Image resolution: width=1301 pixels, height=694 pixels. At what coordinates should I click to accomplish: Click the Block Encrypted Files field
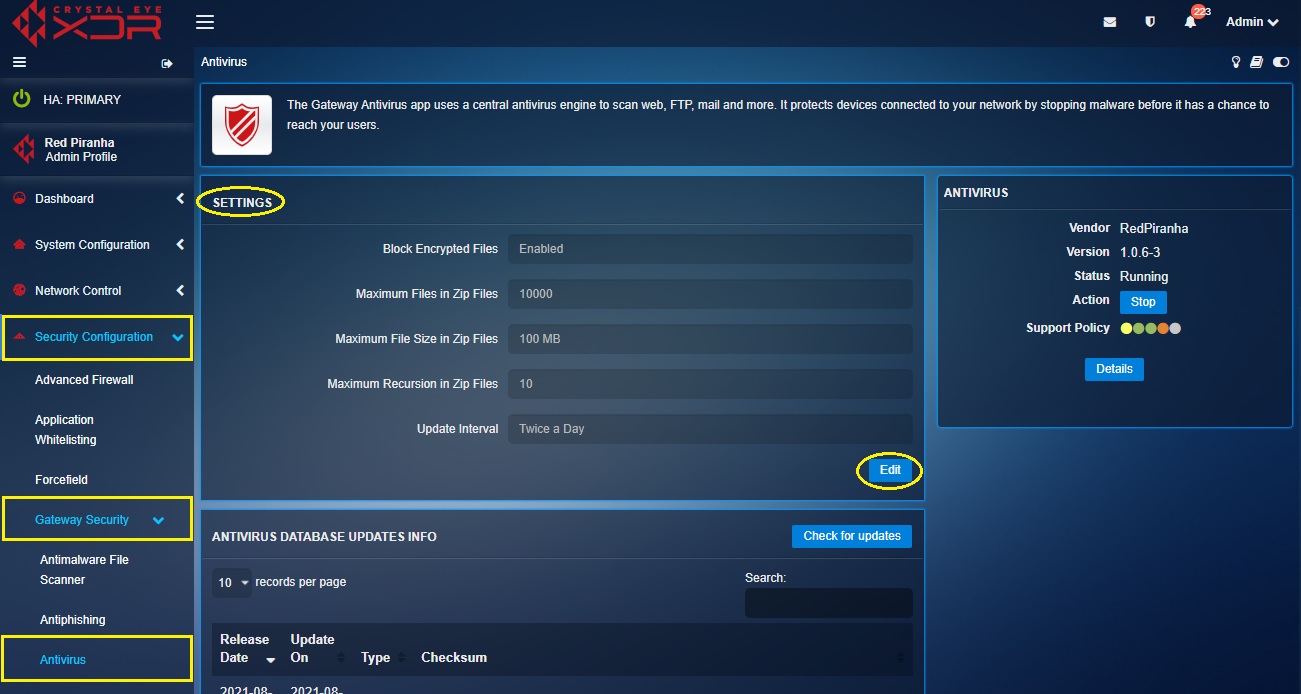click(x=710, y=249)
